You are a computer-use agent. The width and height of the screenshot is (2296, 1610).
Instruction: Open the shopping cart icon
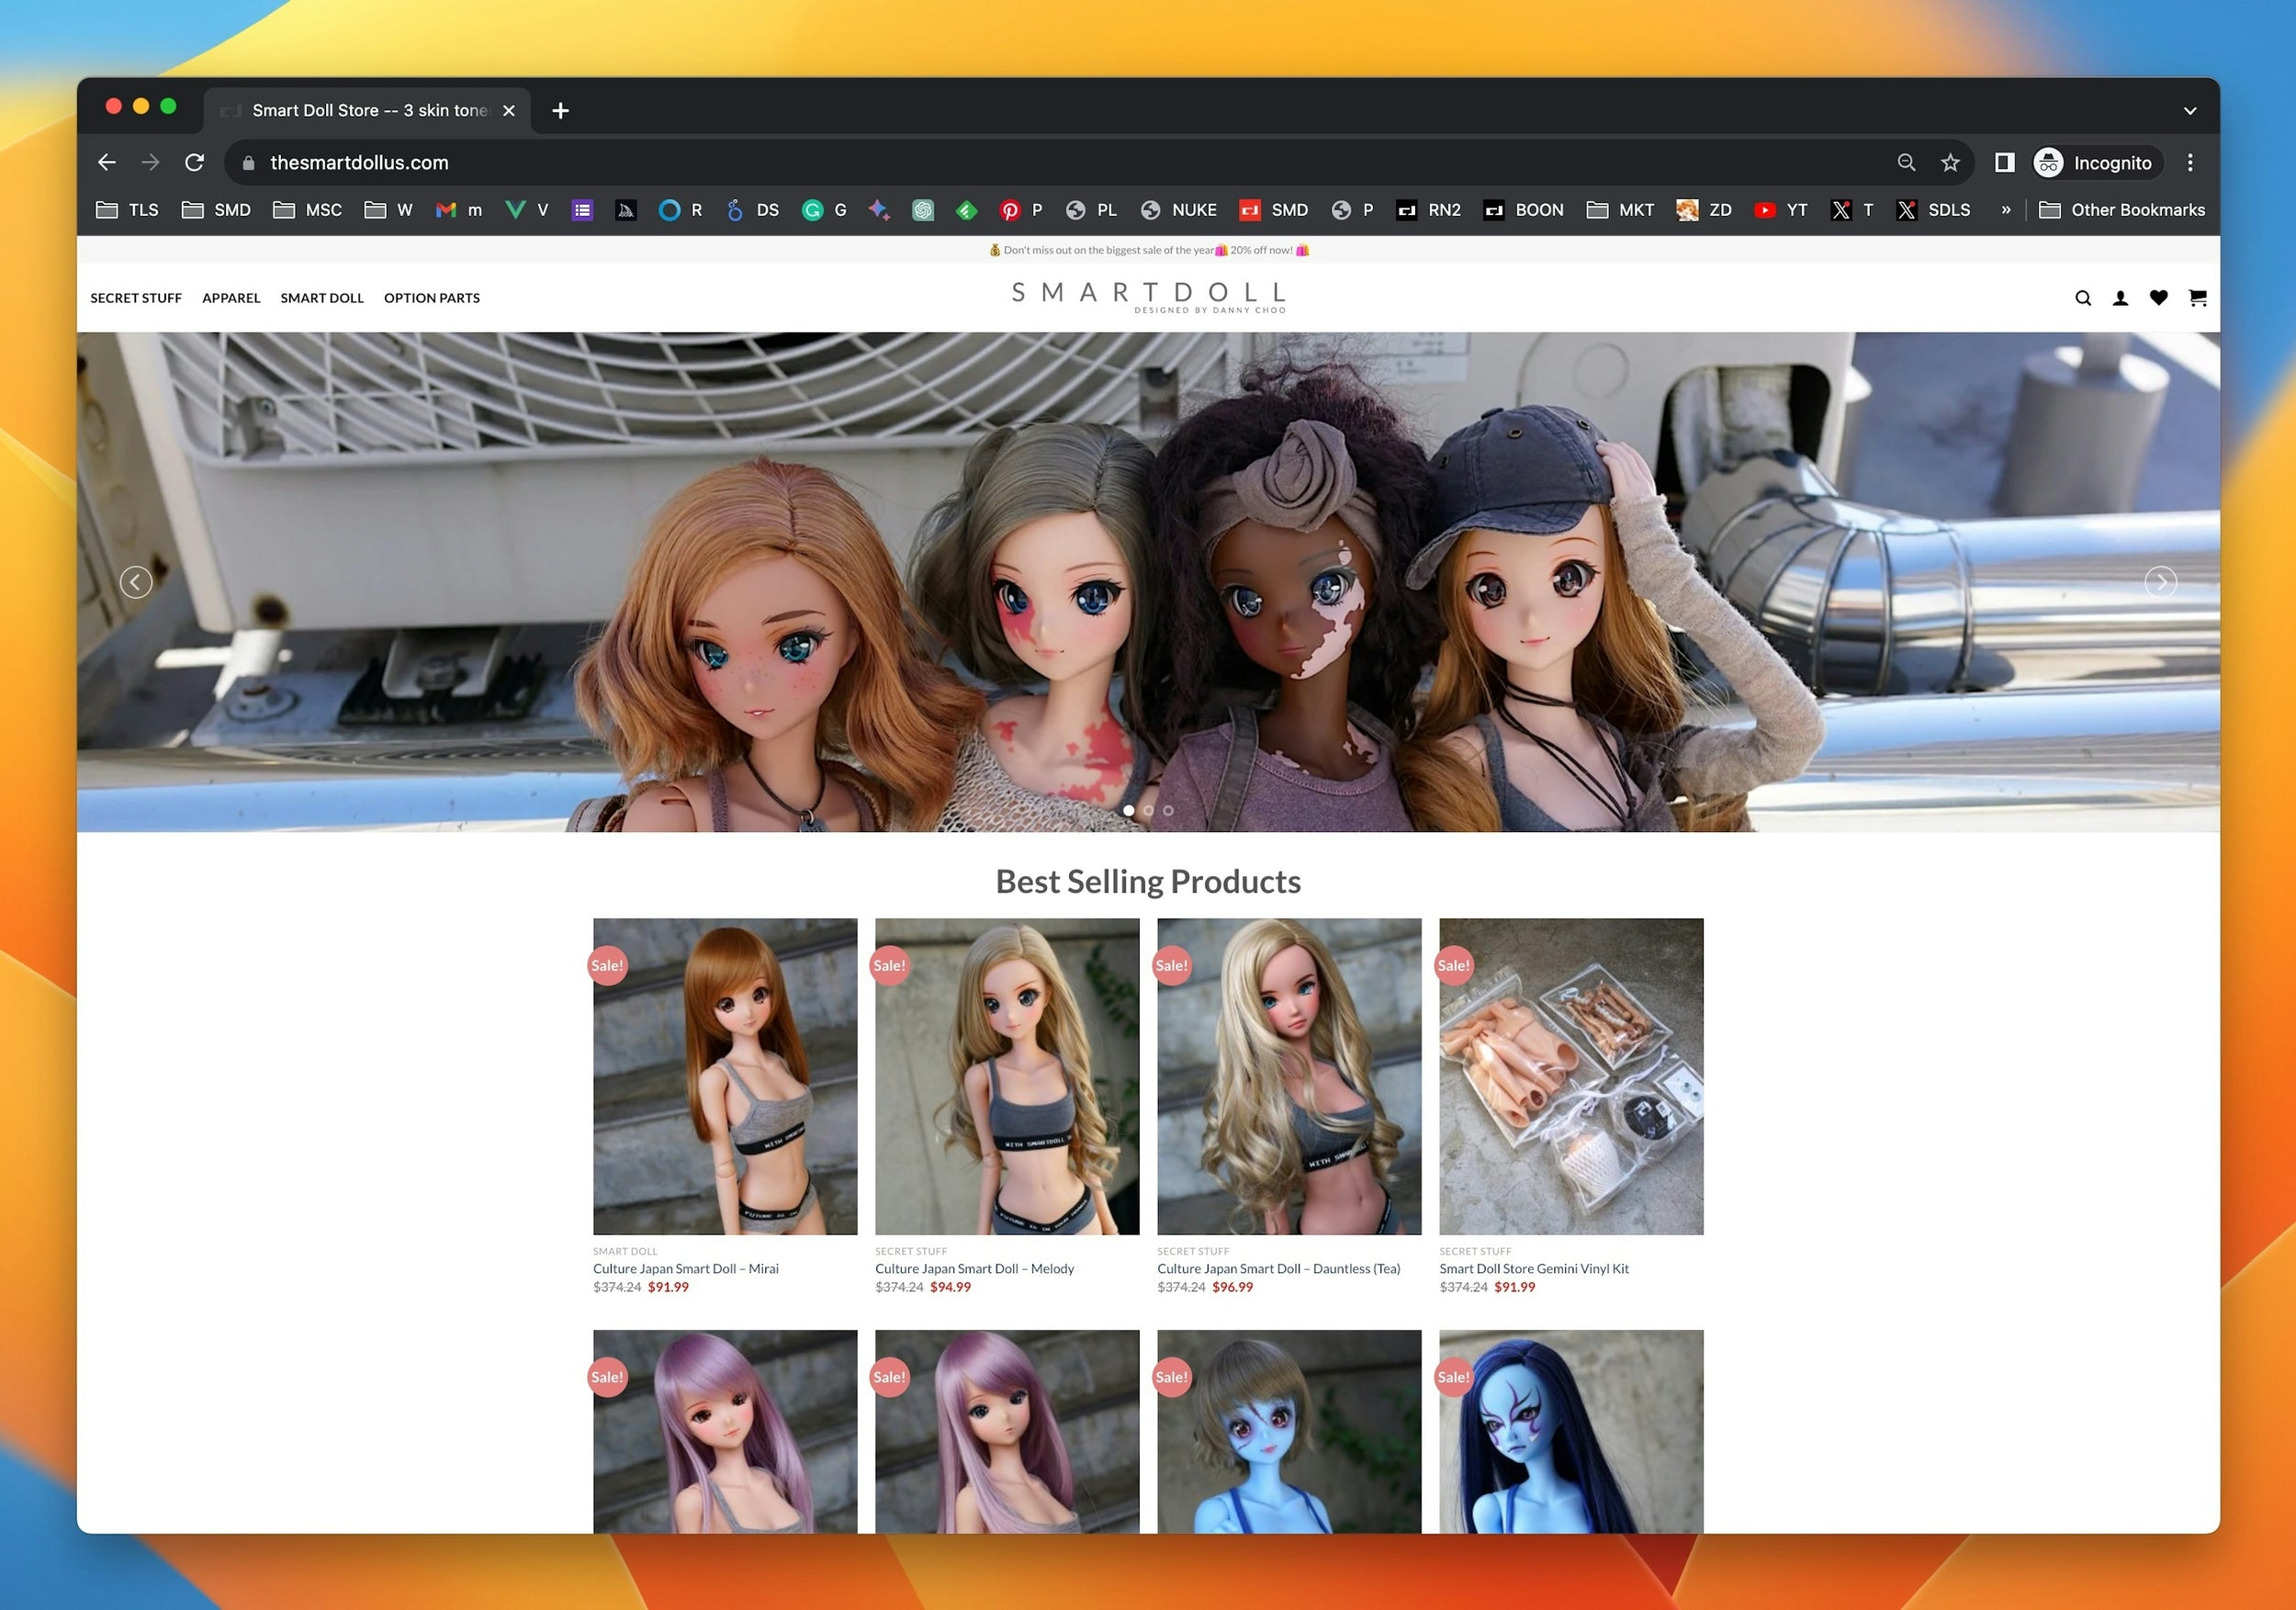(2198, 298)
